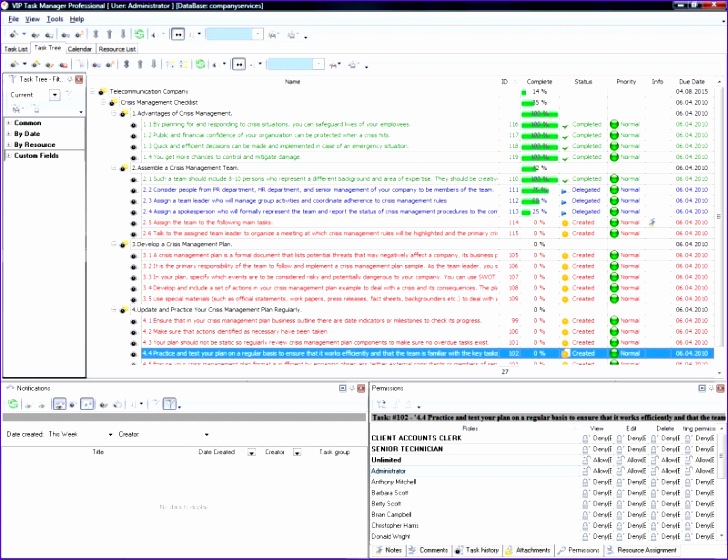Collapse 1.Advantages of Crisis Management group

(x=114, y=113)
